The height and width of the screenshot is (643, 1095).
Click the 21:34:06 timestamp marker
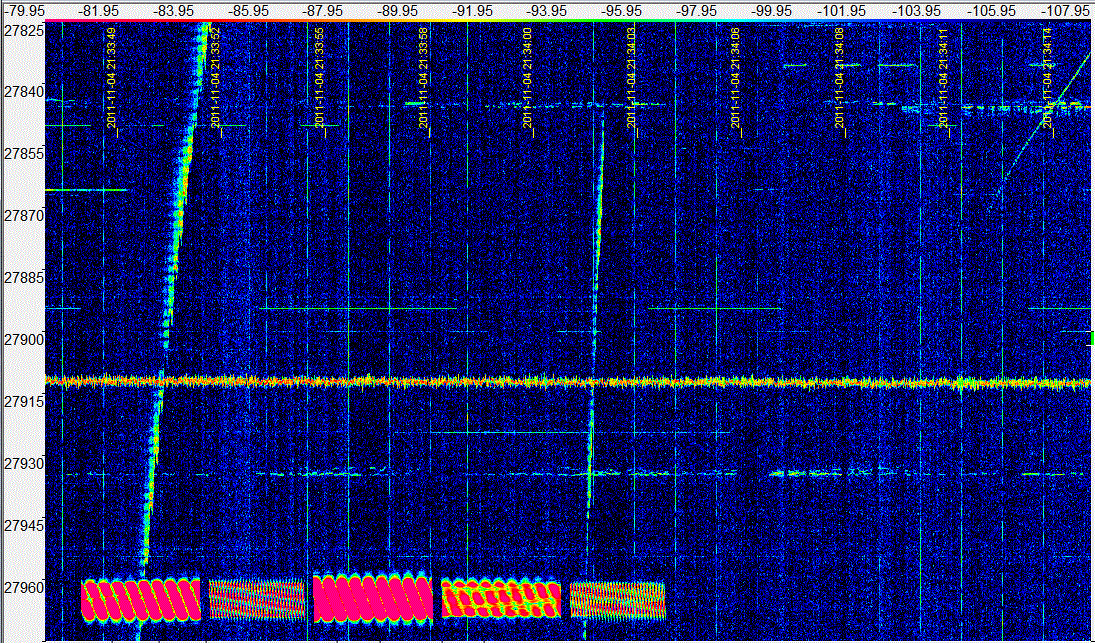point(736,78)
